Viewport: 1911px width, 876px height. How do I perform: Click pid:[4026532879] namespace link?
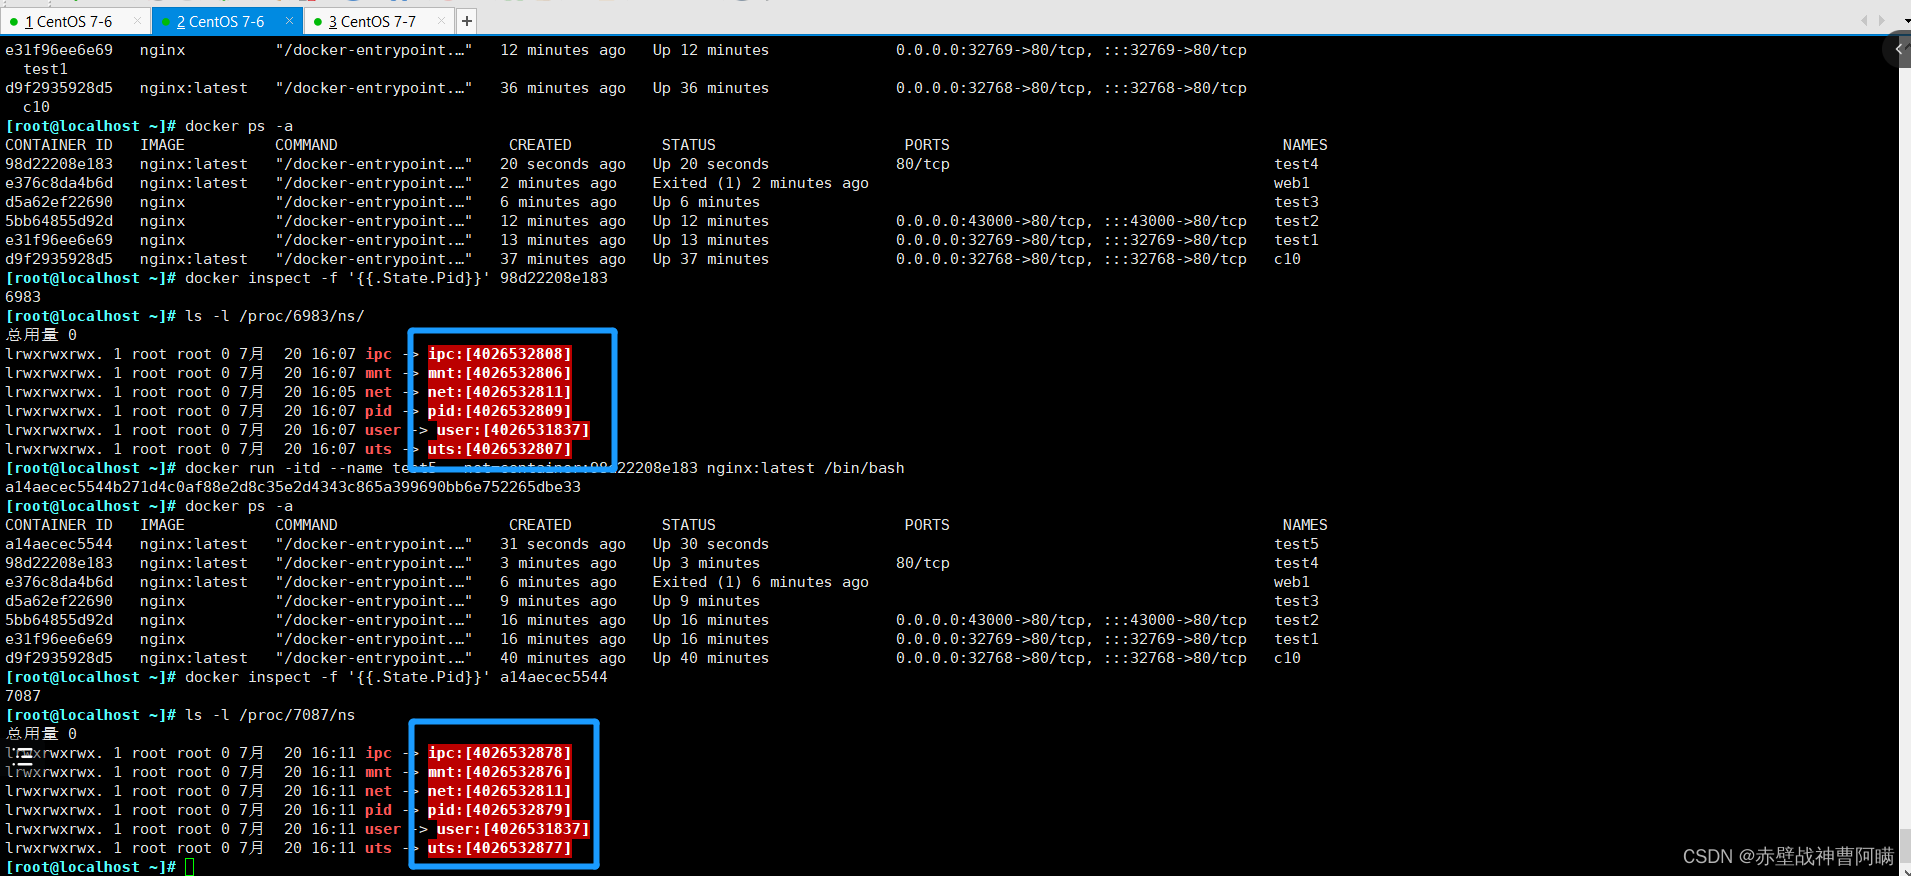[x=500, y=810]
